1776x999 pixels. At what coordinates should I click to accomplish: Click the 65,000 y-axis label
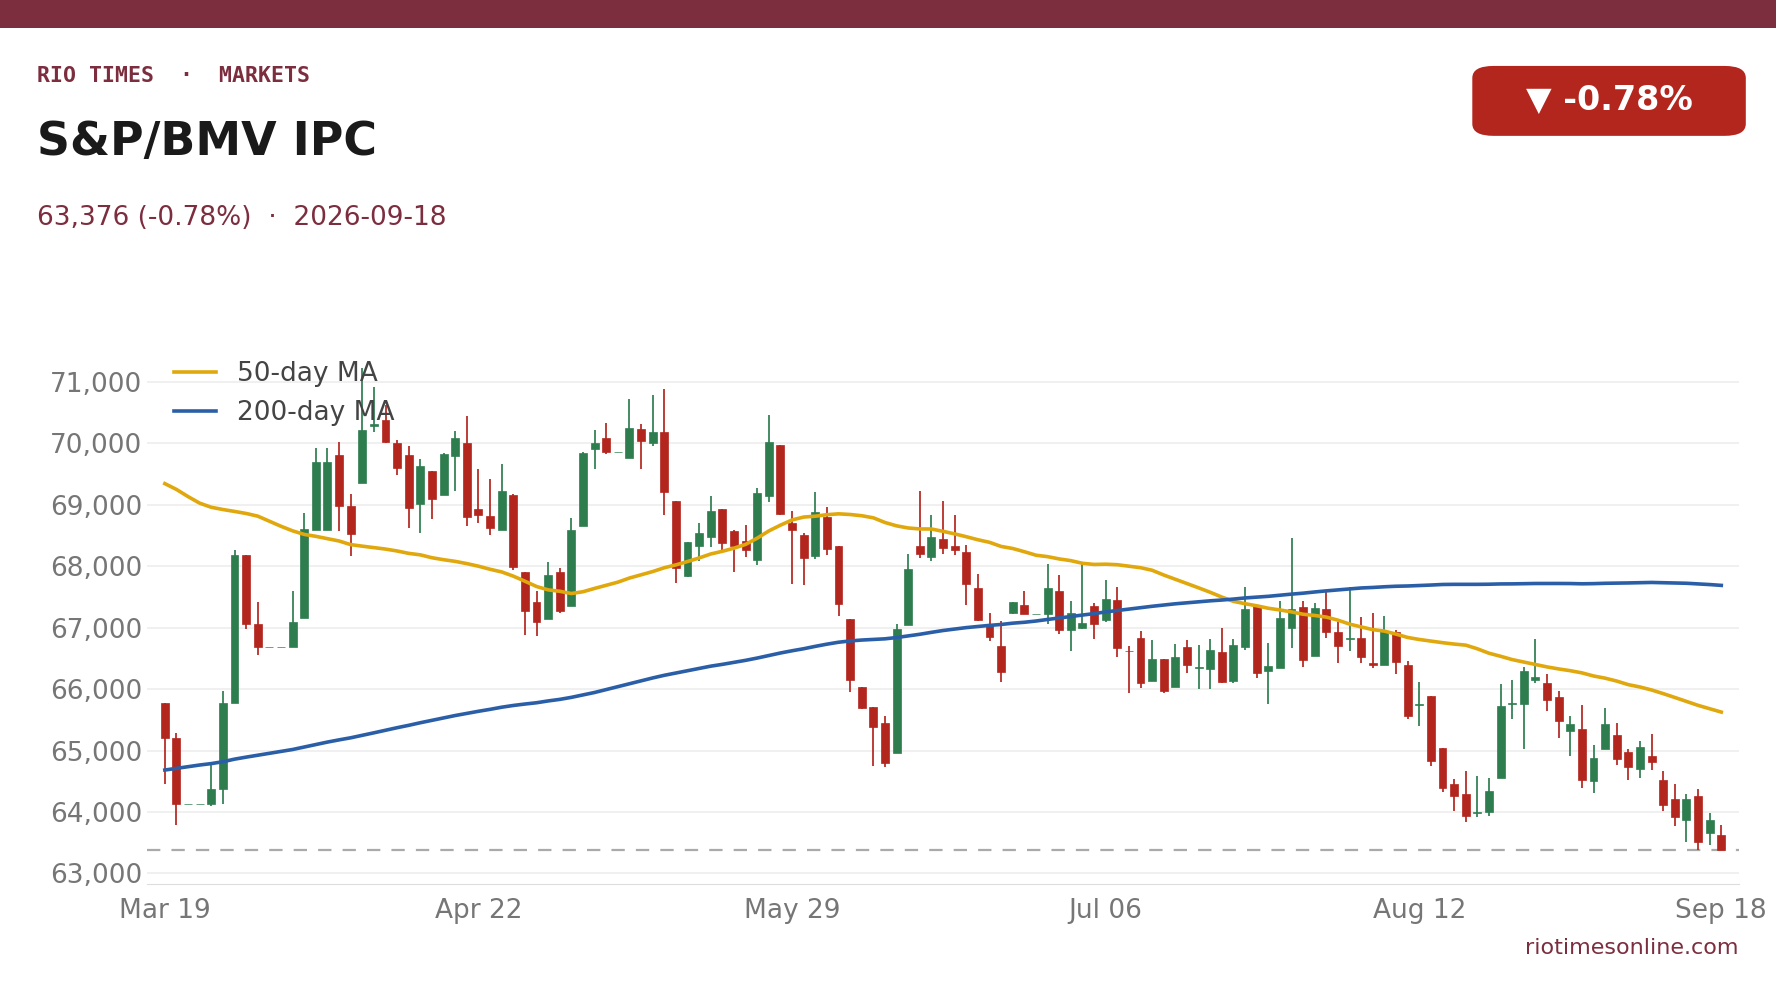(x=96, y=752)
